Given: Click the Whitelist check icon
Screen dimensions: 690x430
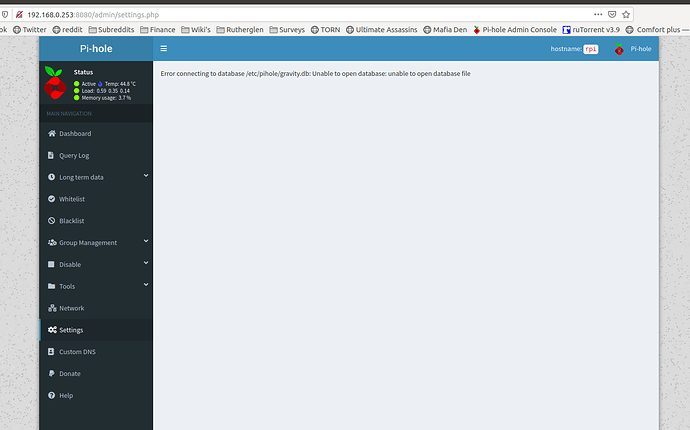Looking at the screenshot, I should (51, 199).
